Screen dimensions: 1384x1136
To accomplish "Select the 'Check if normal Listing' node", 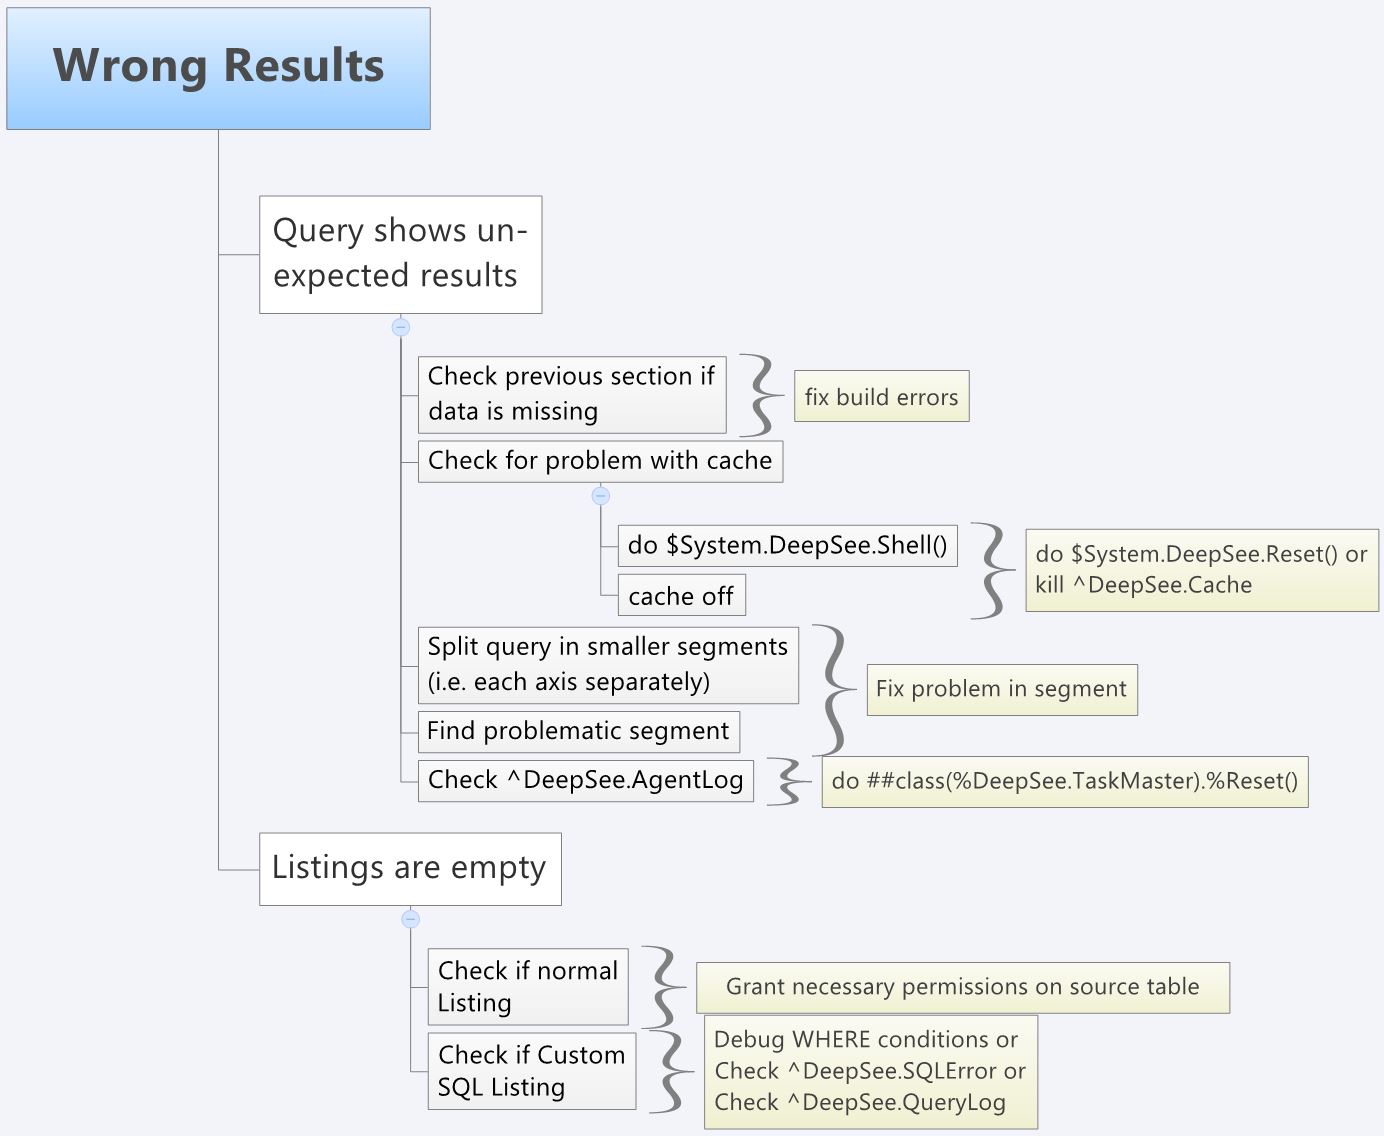I will point(527,986).
